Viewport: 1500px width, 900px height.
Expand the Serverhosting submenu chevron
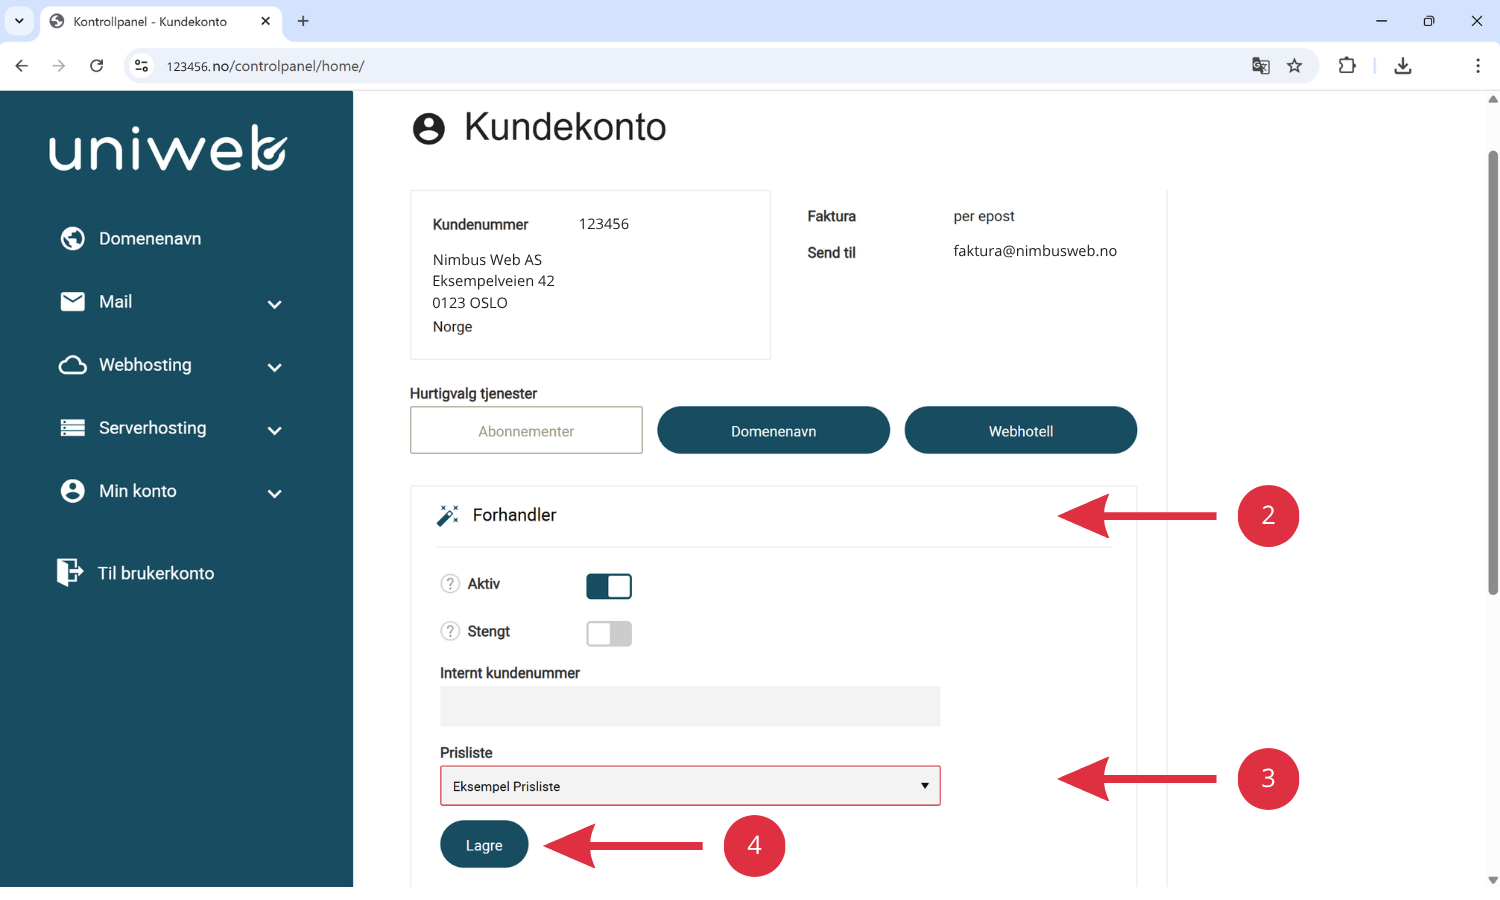point(275,430)
